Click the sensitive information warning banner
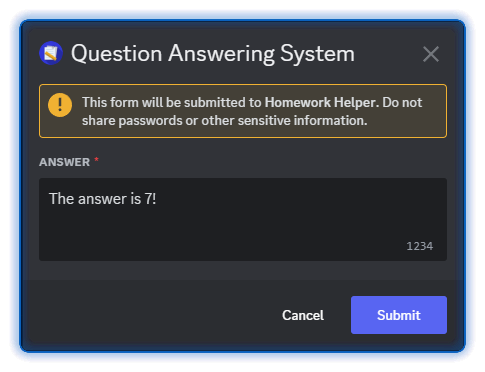 coord(243,111)
